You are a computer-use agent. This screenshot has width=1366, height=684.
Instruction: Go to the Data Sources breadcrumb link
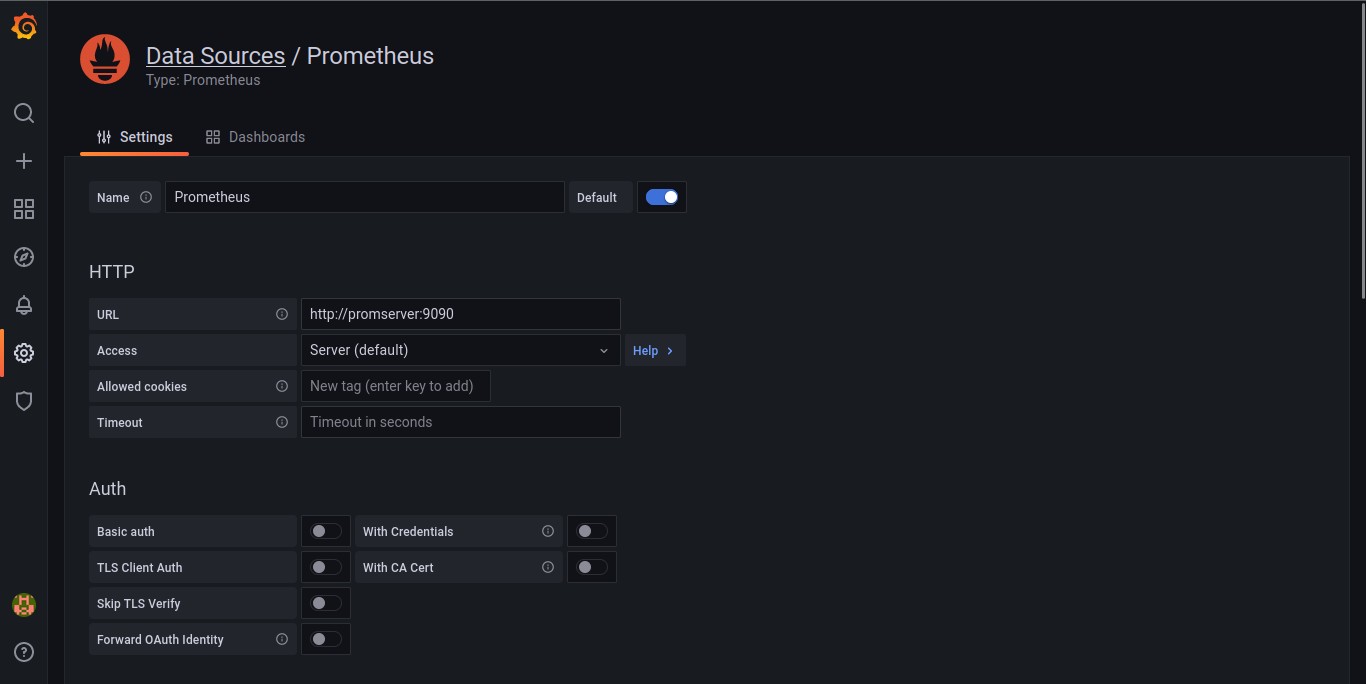pyautogui.click(x=215, y=56)
